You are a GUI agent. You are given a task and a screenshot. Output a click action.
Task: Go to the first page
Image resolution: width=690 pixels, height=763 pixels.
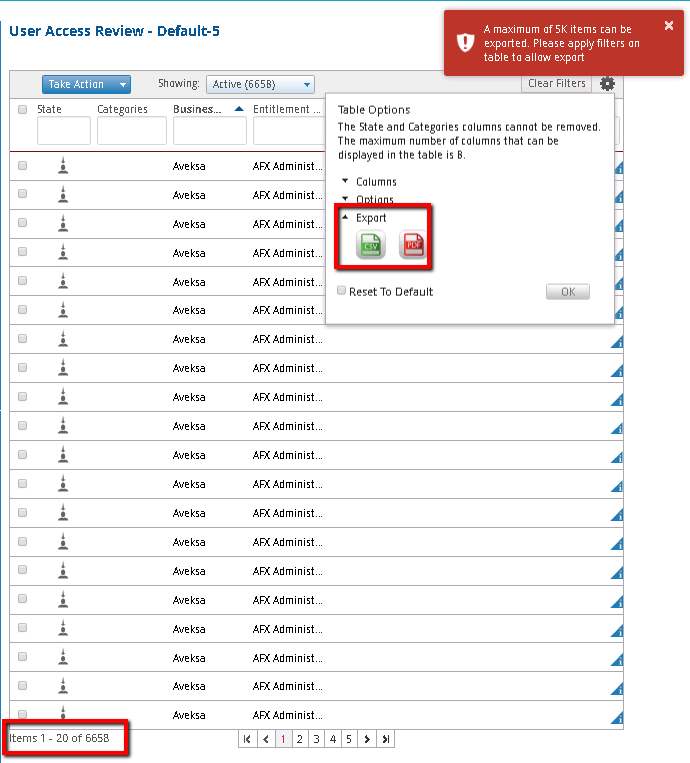click(247, 739)
